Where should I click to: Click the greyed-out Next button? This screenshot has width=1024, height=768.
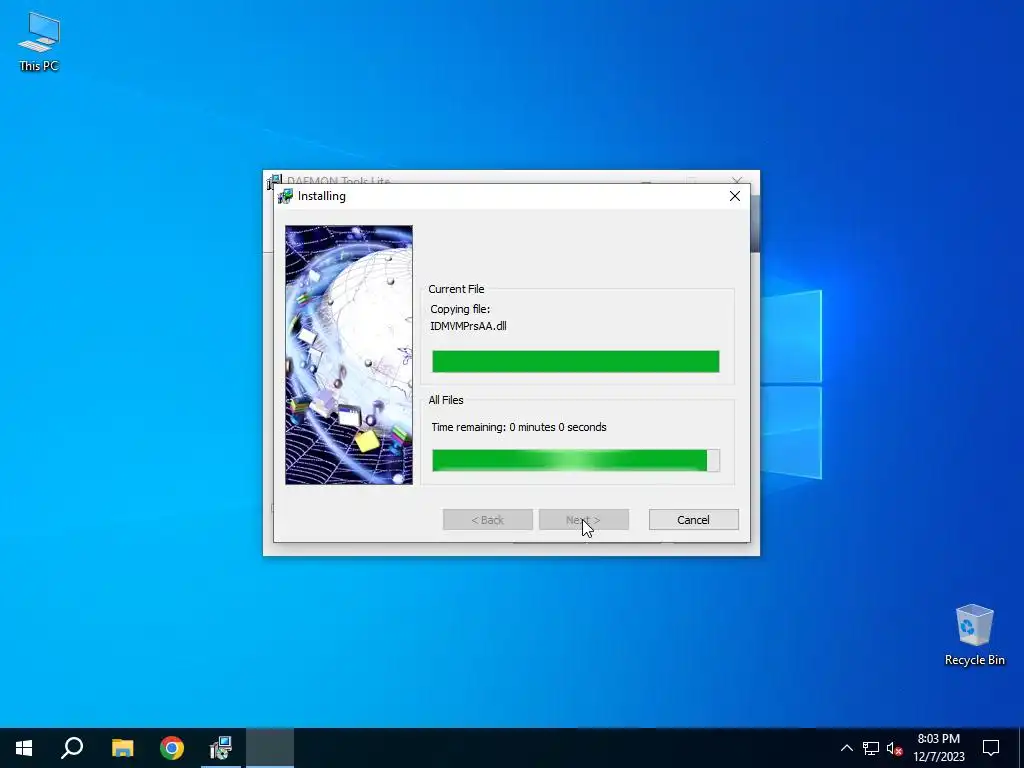(584, 520)
